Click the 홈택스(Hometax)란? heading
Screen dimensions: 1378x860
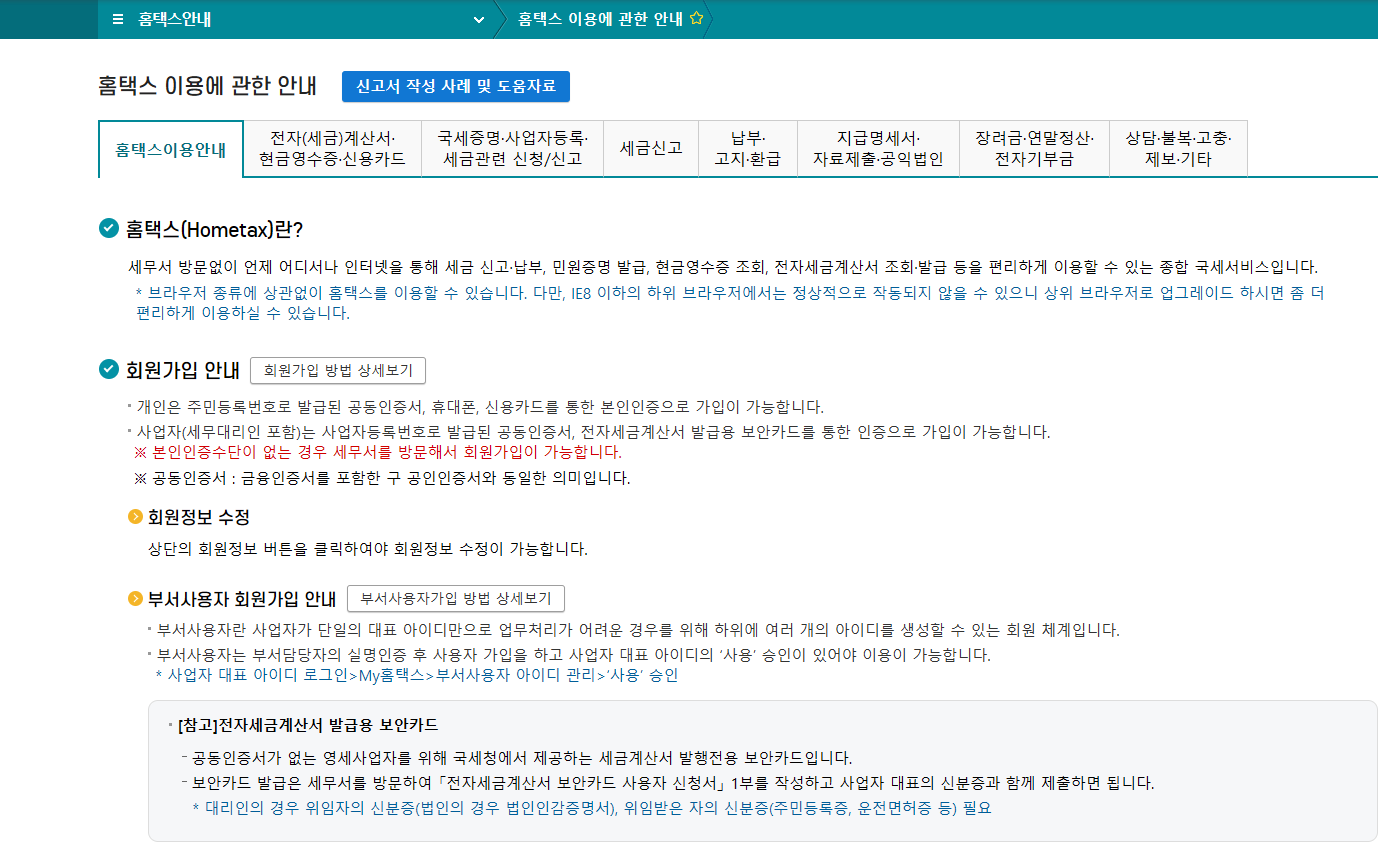(x=214, y=229)
